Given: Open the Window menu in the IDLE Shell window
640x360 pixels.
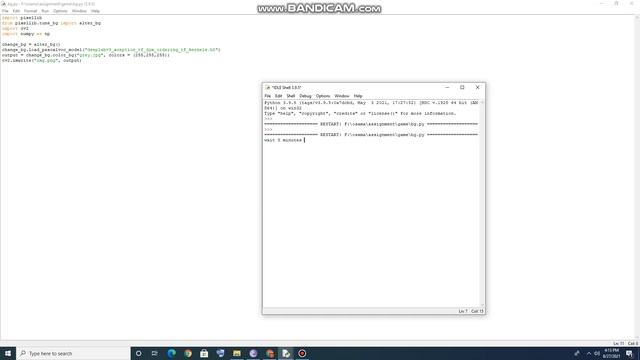Looking at the screenshot, I should [x=342, y=96].
